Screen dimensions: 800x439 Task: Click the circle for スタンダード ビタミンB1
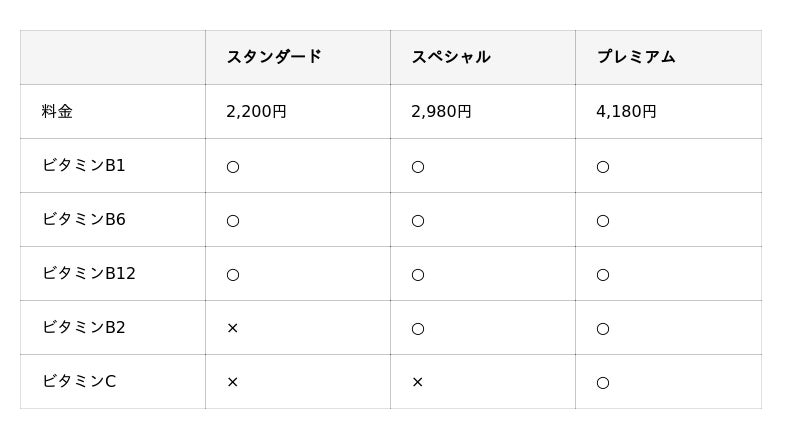233,167
